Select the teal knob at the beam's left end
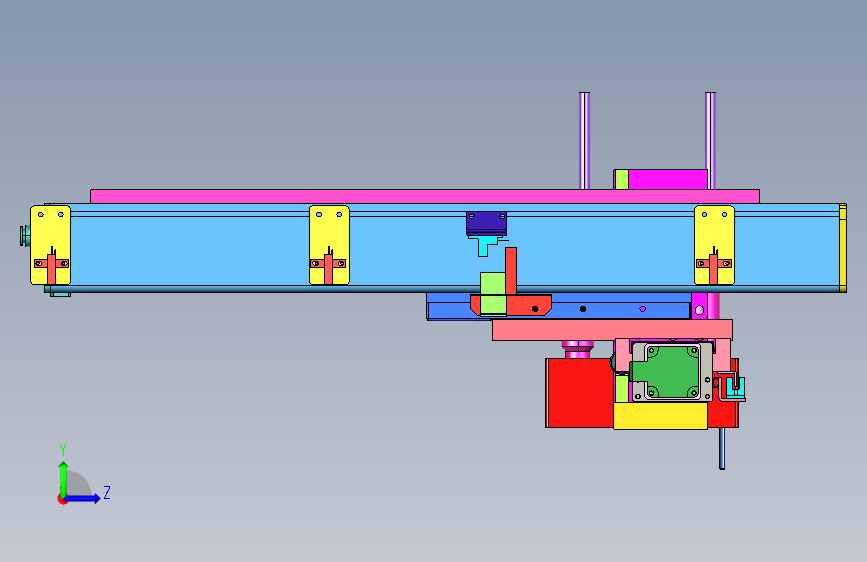Viewport: 867px width, 562px height. [25, 236]
